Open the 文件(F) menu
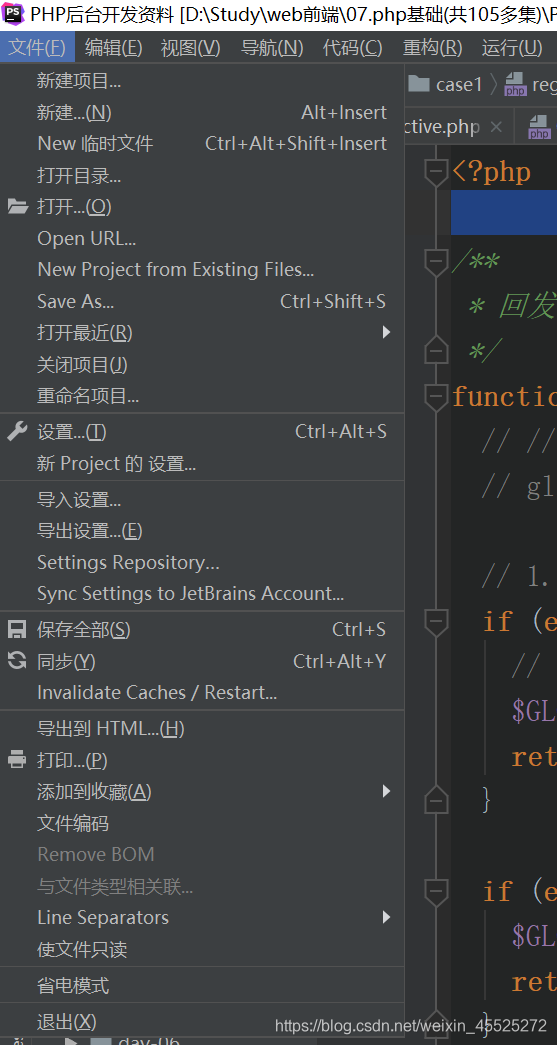 (37, 47)
